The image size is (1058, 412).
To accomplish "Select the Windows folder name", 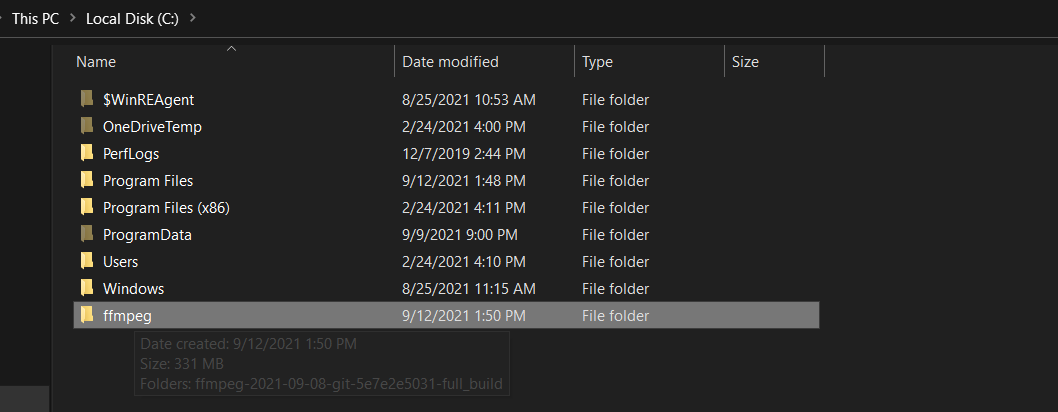I will (133, 289).
